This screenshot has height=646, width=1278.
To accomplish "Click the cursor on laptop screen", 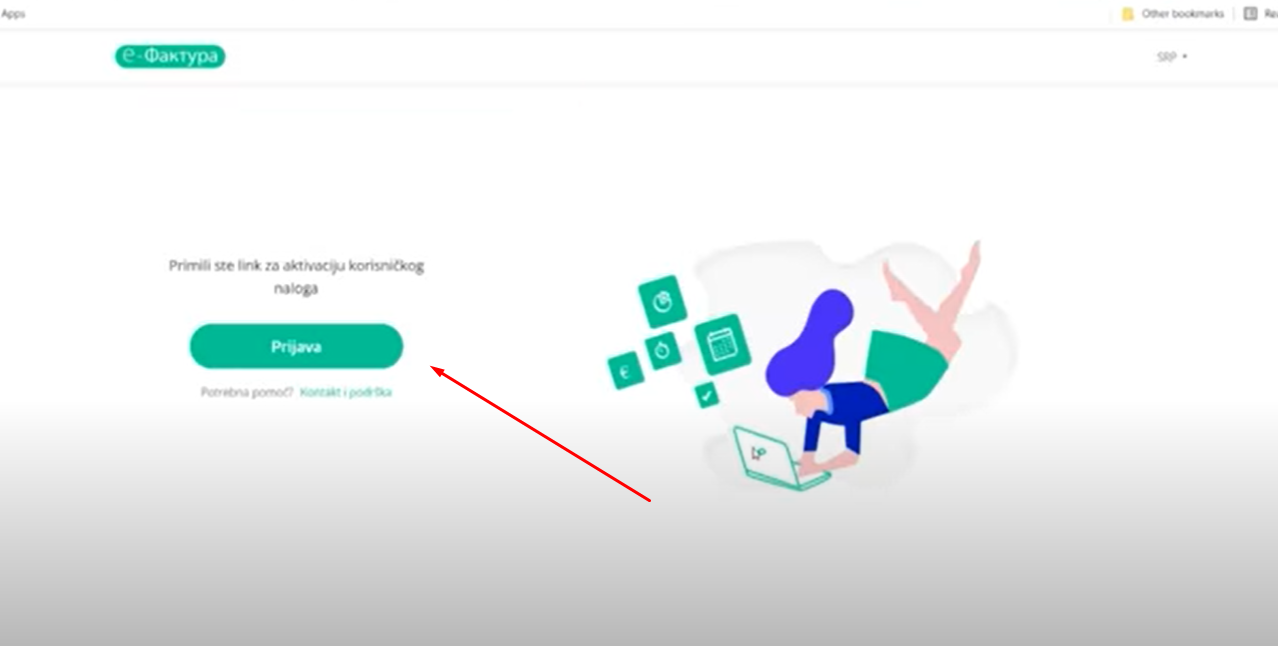I will coord(758,453).
